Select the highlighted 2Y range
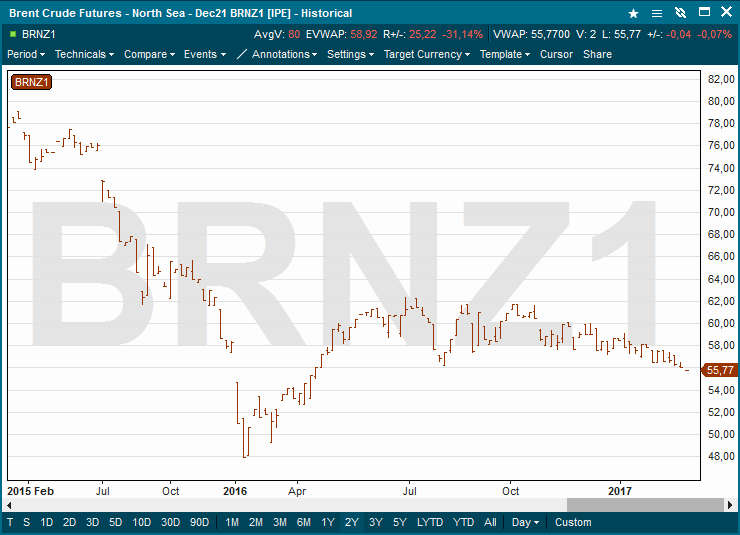The width and height of the screenshot is (740, 535). tap(352, 522)
